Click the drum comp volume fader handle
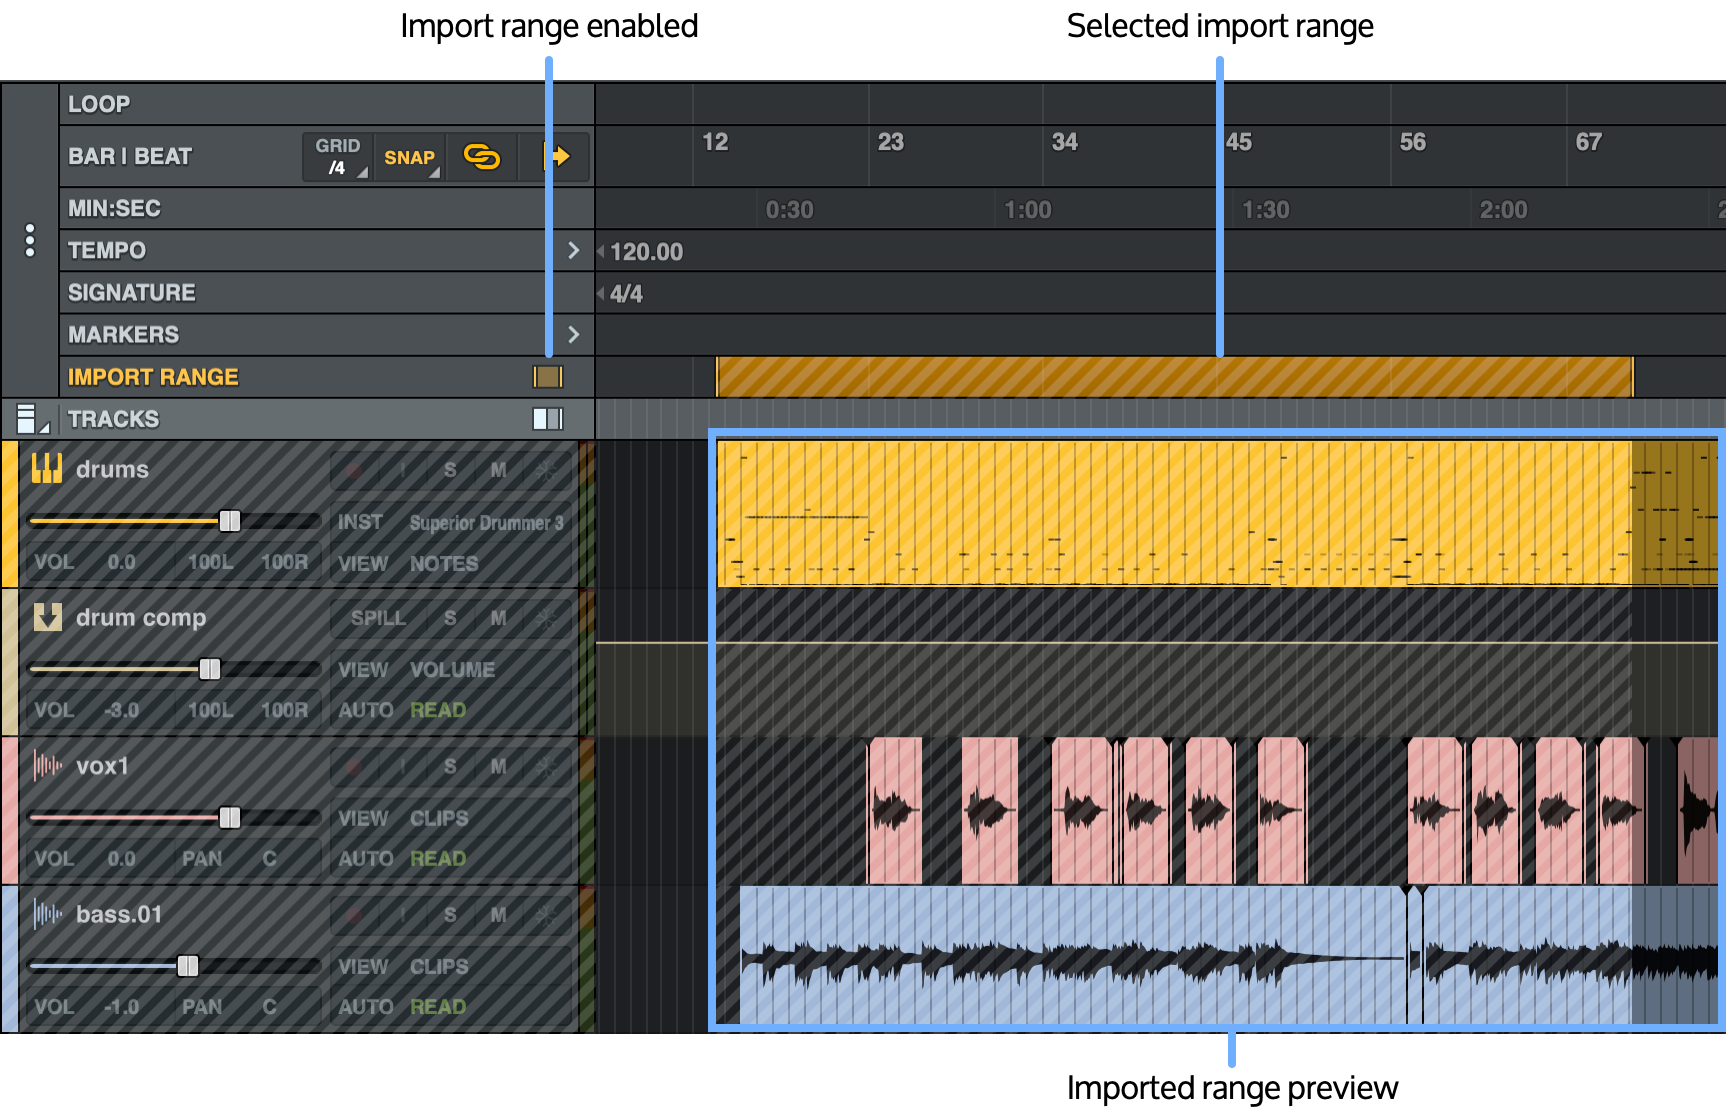The height and width of the screenshot is (1118, 1730). tap(209, 669)
